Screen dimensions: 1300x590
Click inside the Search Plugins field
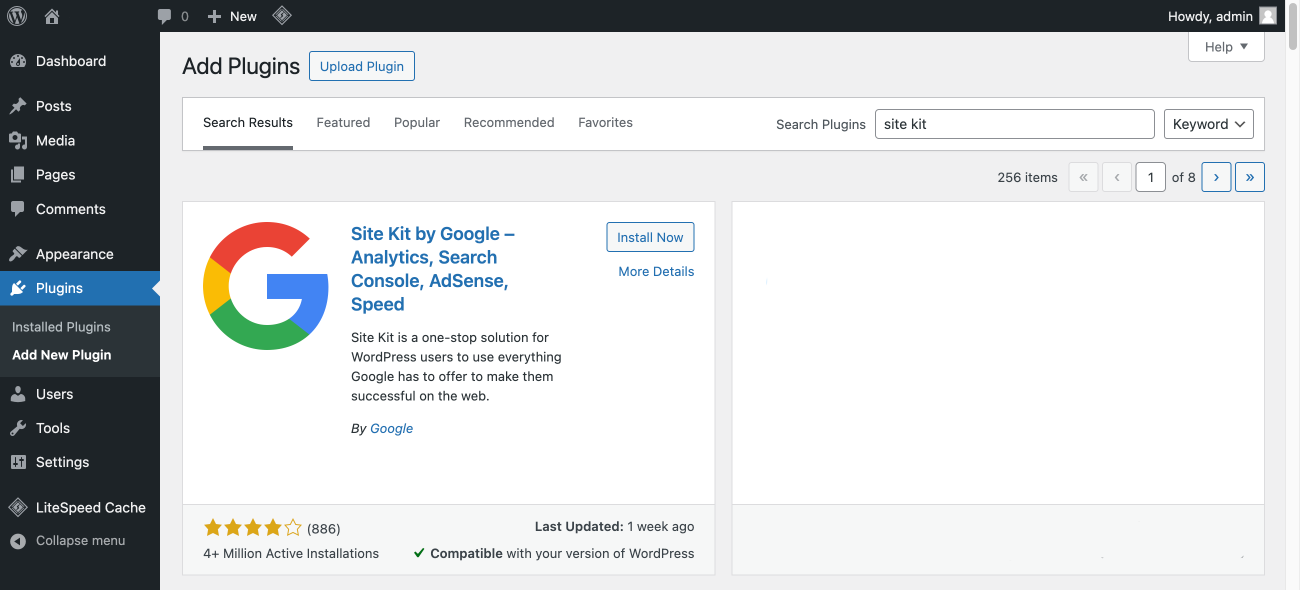click(x=1014, y=124)
